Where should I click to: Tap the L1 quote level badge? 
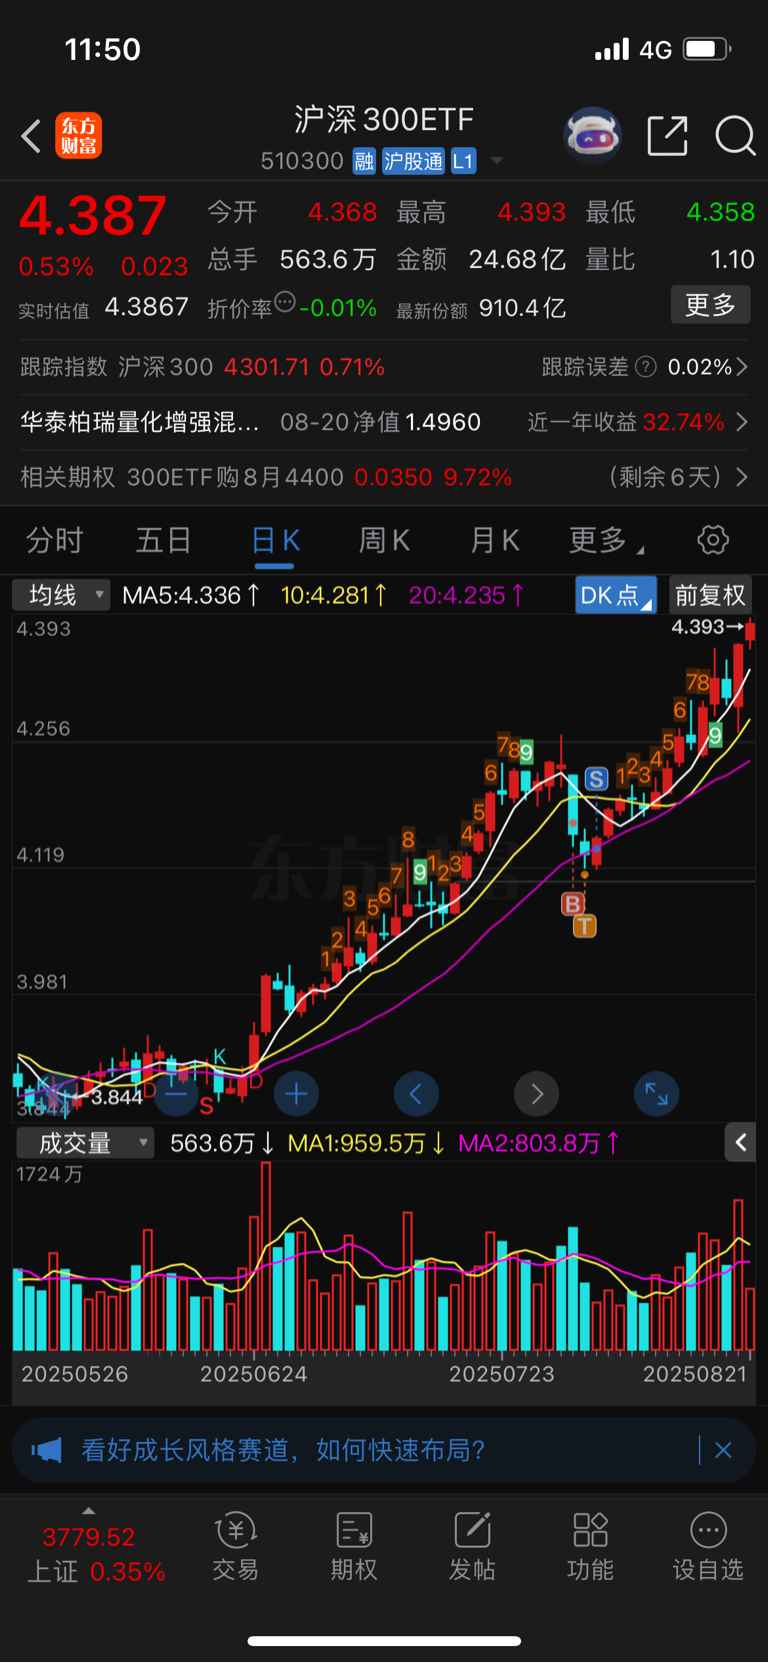tap(463, 161)
